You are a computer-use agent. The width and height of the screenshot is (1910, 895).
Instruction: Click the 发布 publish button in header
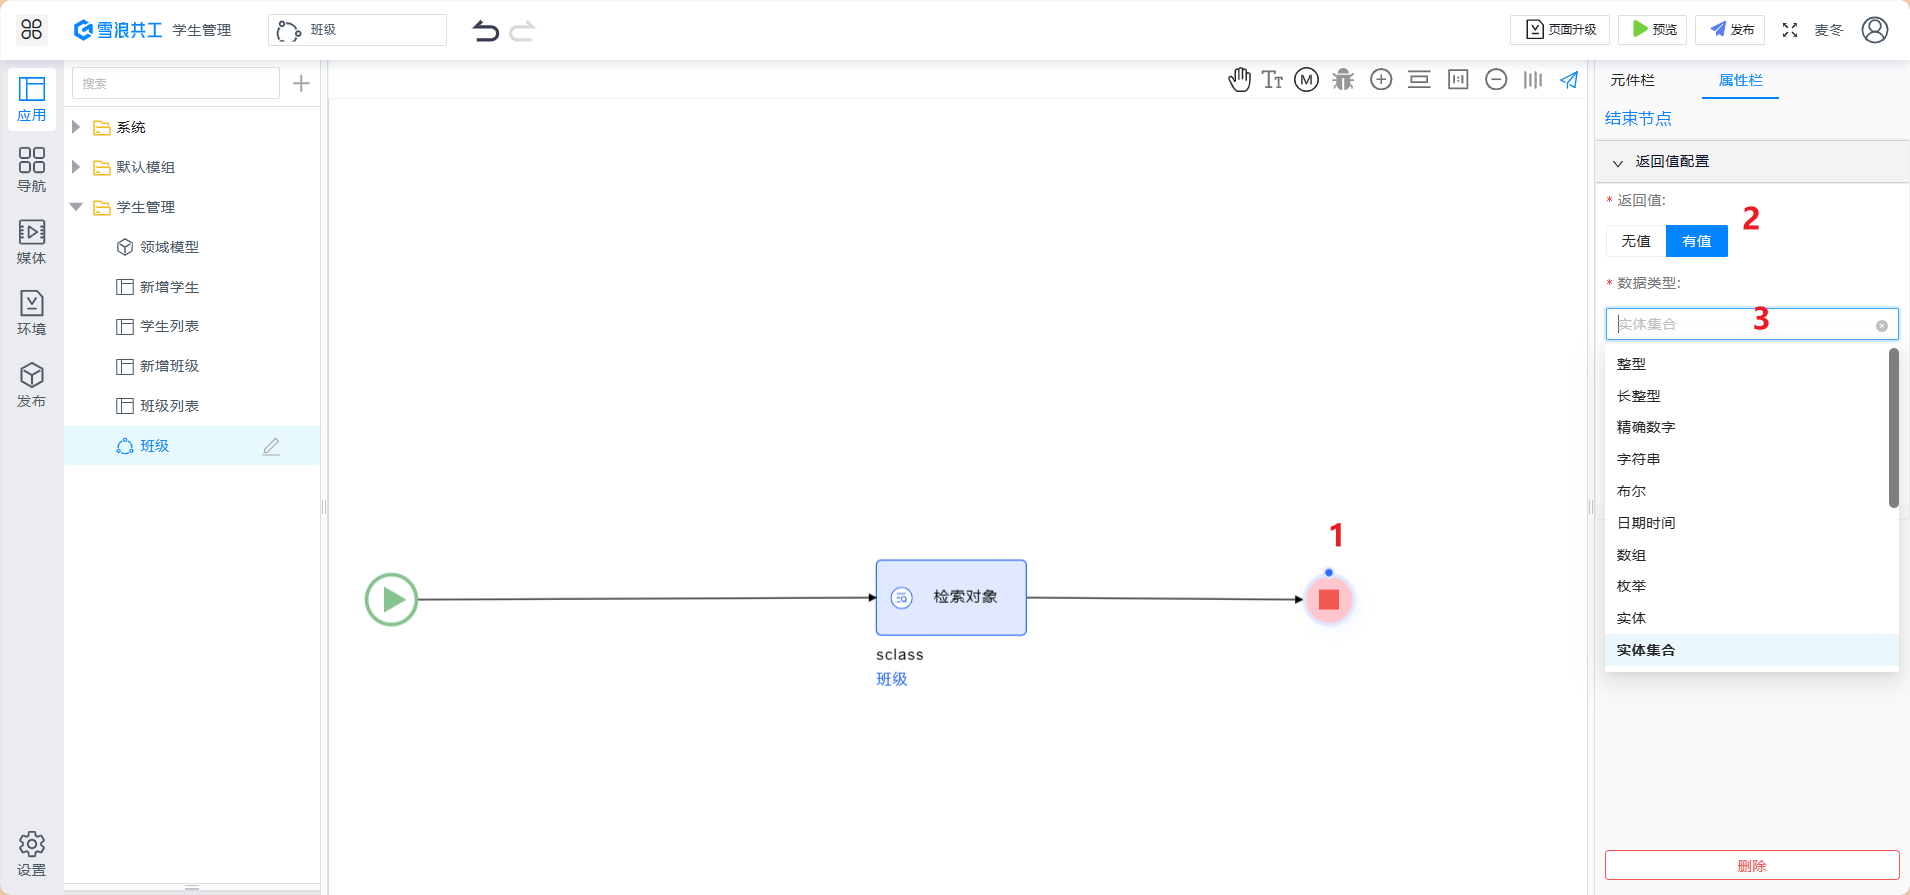click(x=1730, y=30)
